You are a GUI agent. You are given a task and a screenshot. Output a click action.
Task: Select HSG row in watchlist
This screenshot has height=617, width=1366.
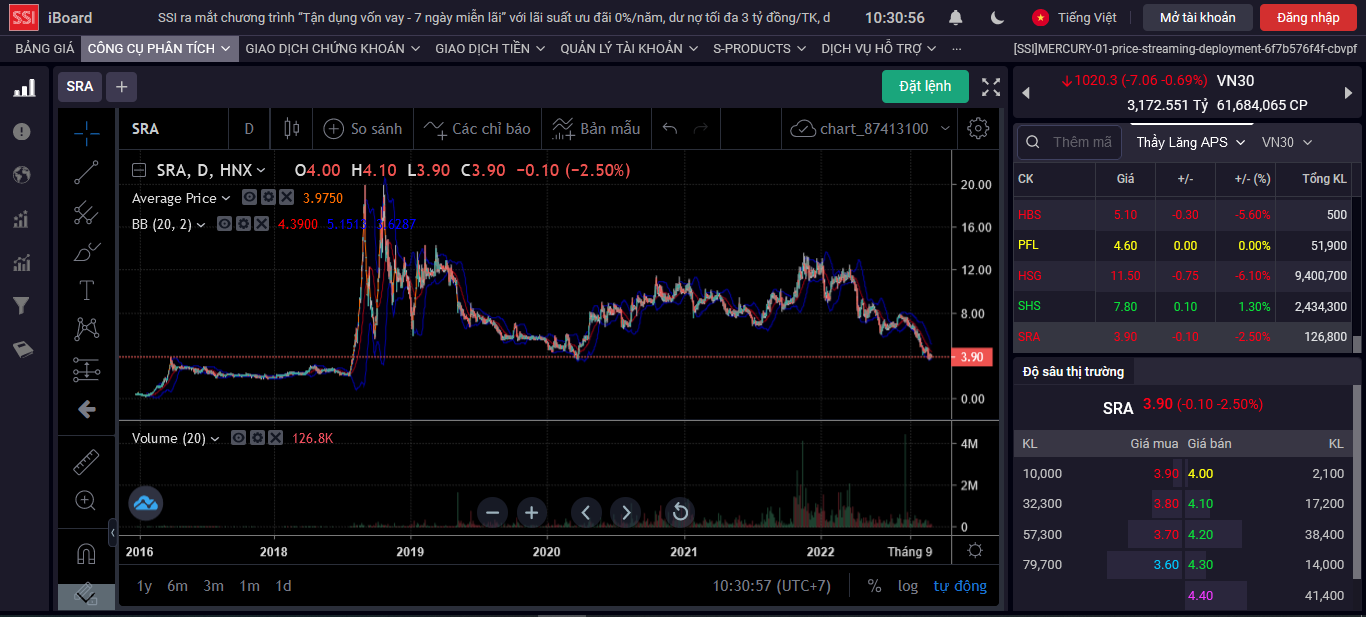click(x=1183, y=275)
